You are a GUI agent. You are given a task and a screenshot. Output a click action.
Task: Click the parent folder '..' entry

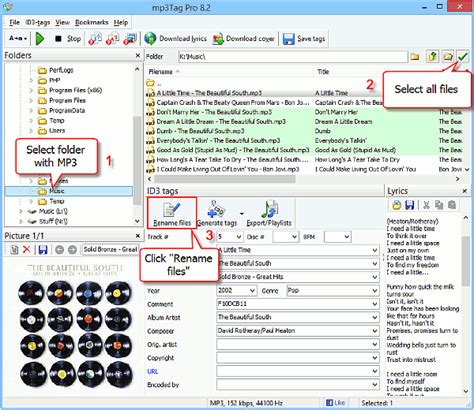click(153, 83)
